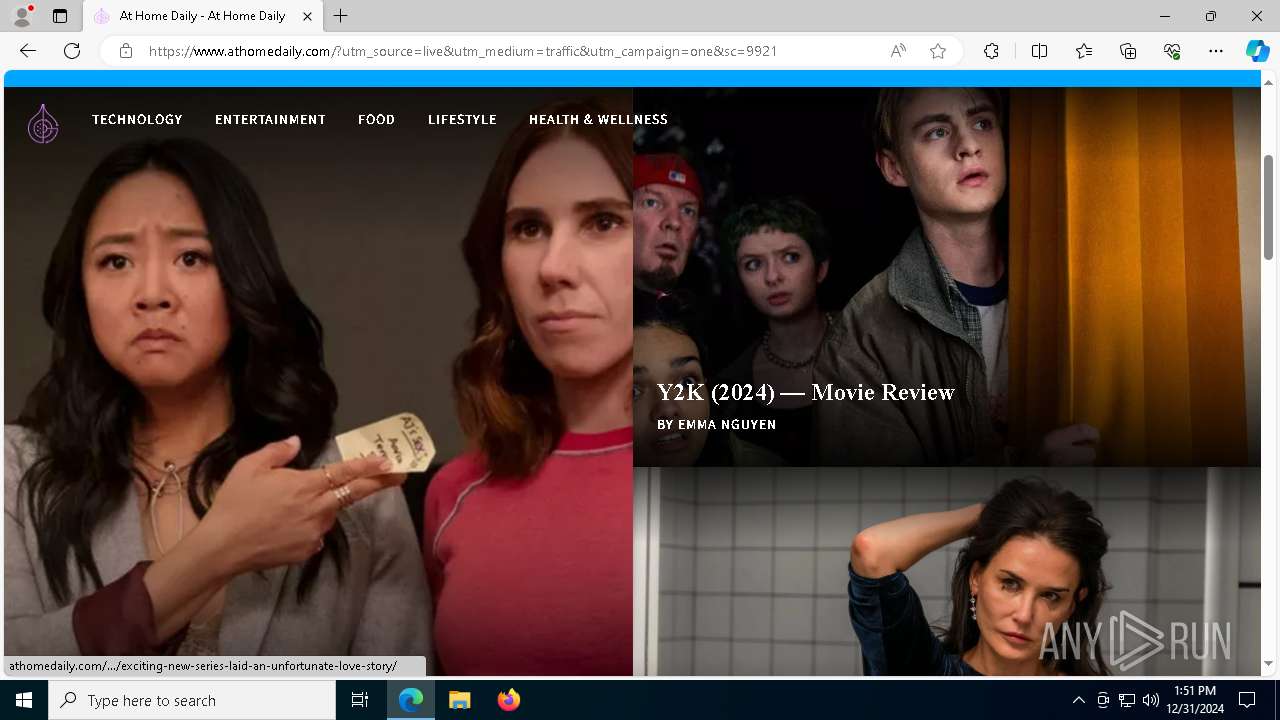Open the Windows Start menu
This screenshot has width=1280, height=720.
tap(24, 700)
